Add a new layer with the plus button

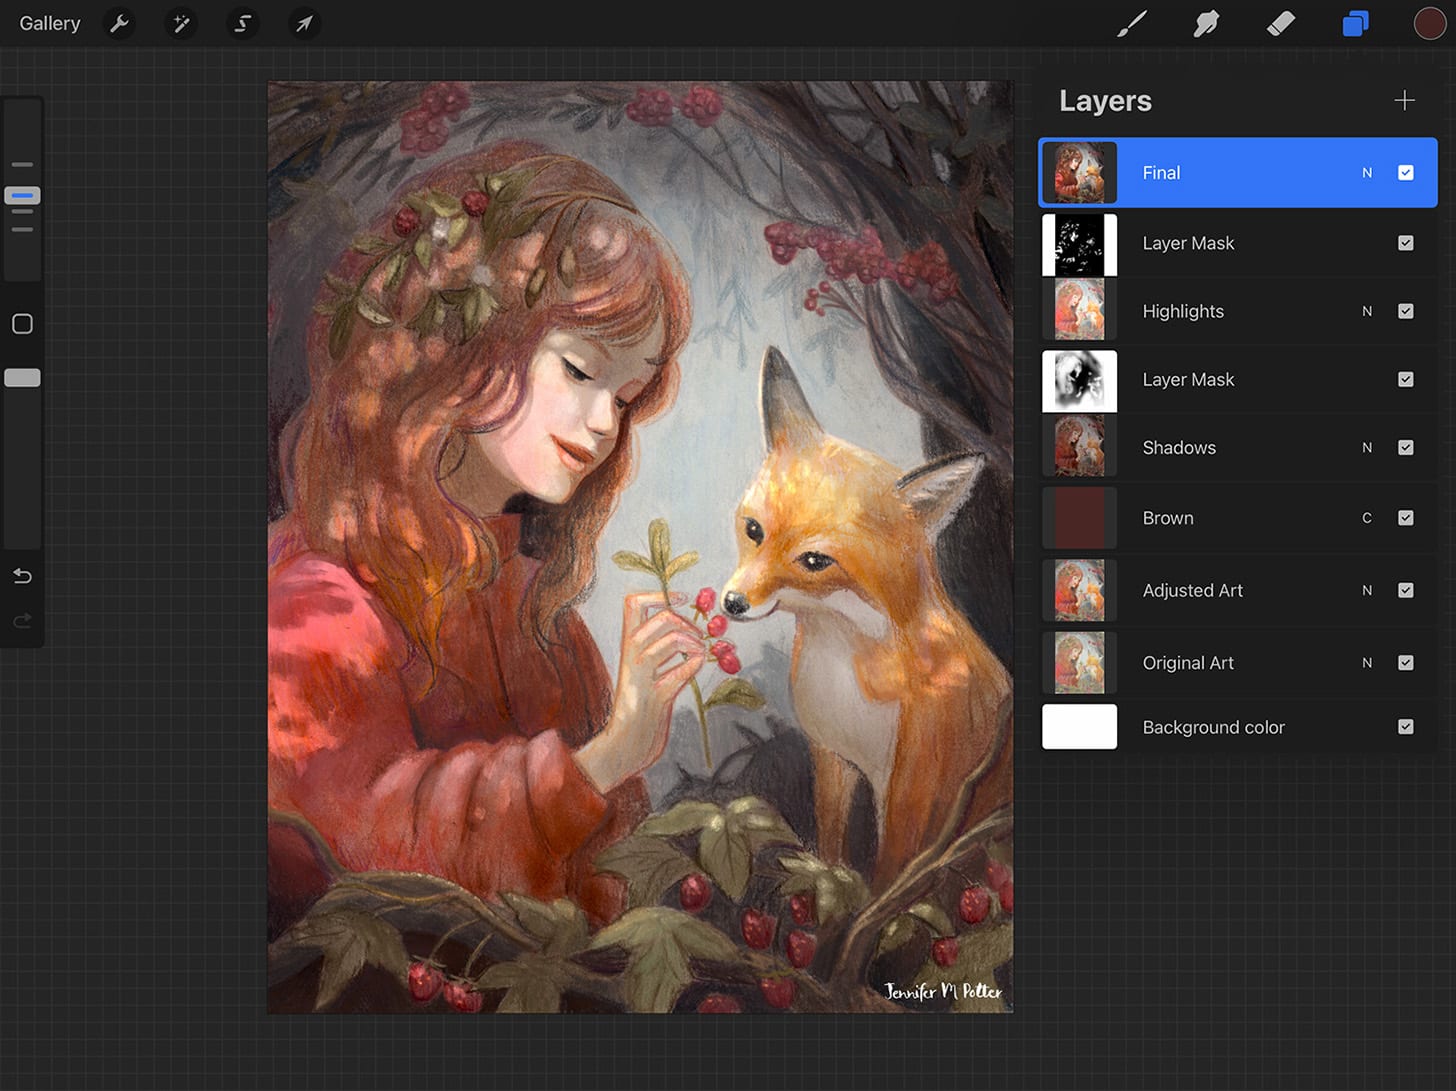[x=1404, y=100]
